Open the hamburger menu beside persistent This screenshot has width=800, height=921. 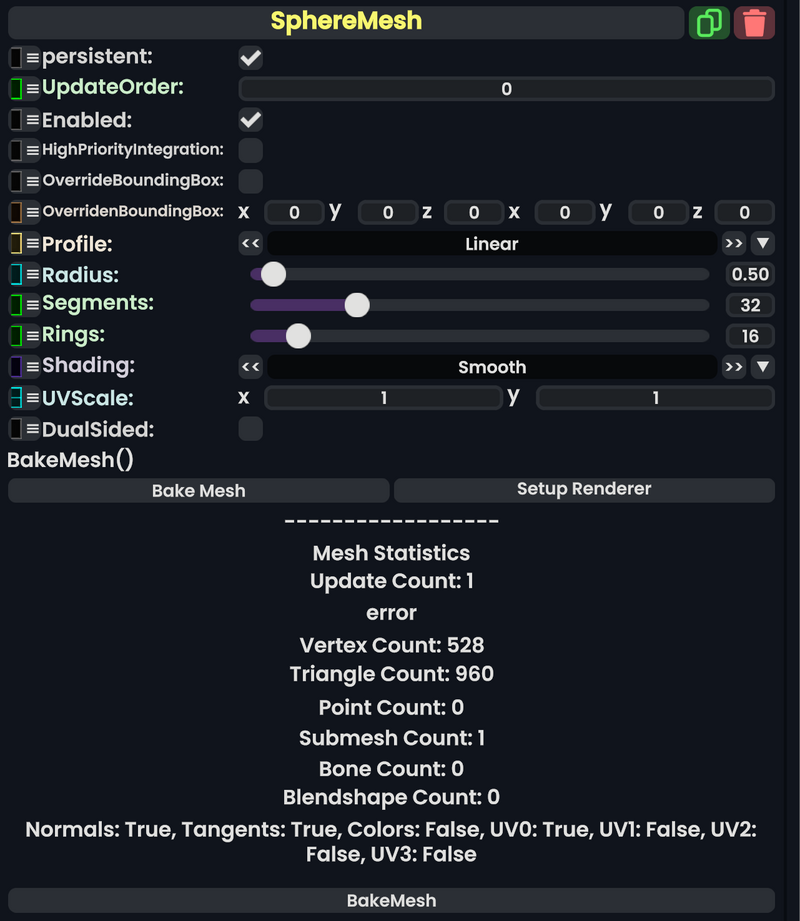[34, 56]
